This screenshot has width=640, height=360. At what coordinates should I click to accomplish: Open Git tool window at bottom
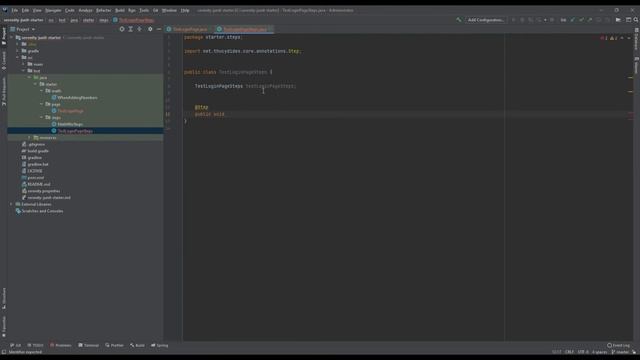[16, 345]
